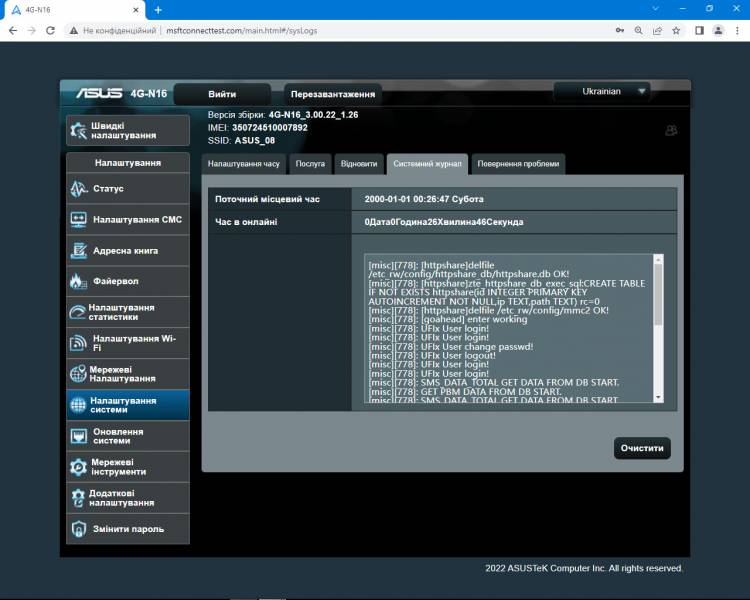The width and height of the screenshot is (750, 600).
Task: Click the zoom magnifier in address bar
Action: click(x=639, y=31)
